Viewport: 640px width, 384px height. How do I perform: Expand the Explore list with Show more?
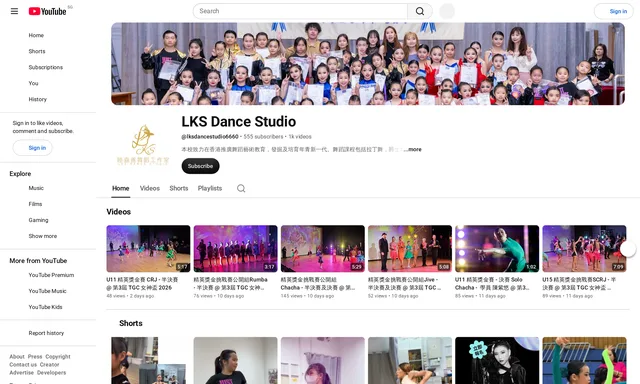click(42, 236)
